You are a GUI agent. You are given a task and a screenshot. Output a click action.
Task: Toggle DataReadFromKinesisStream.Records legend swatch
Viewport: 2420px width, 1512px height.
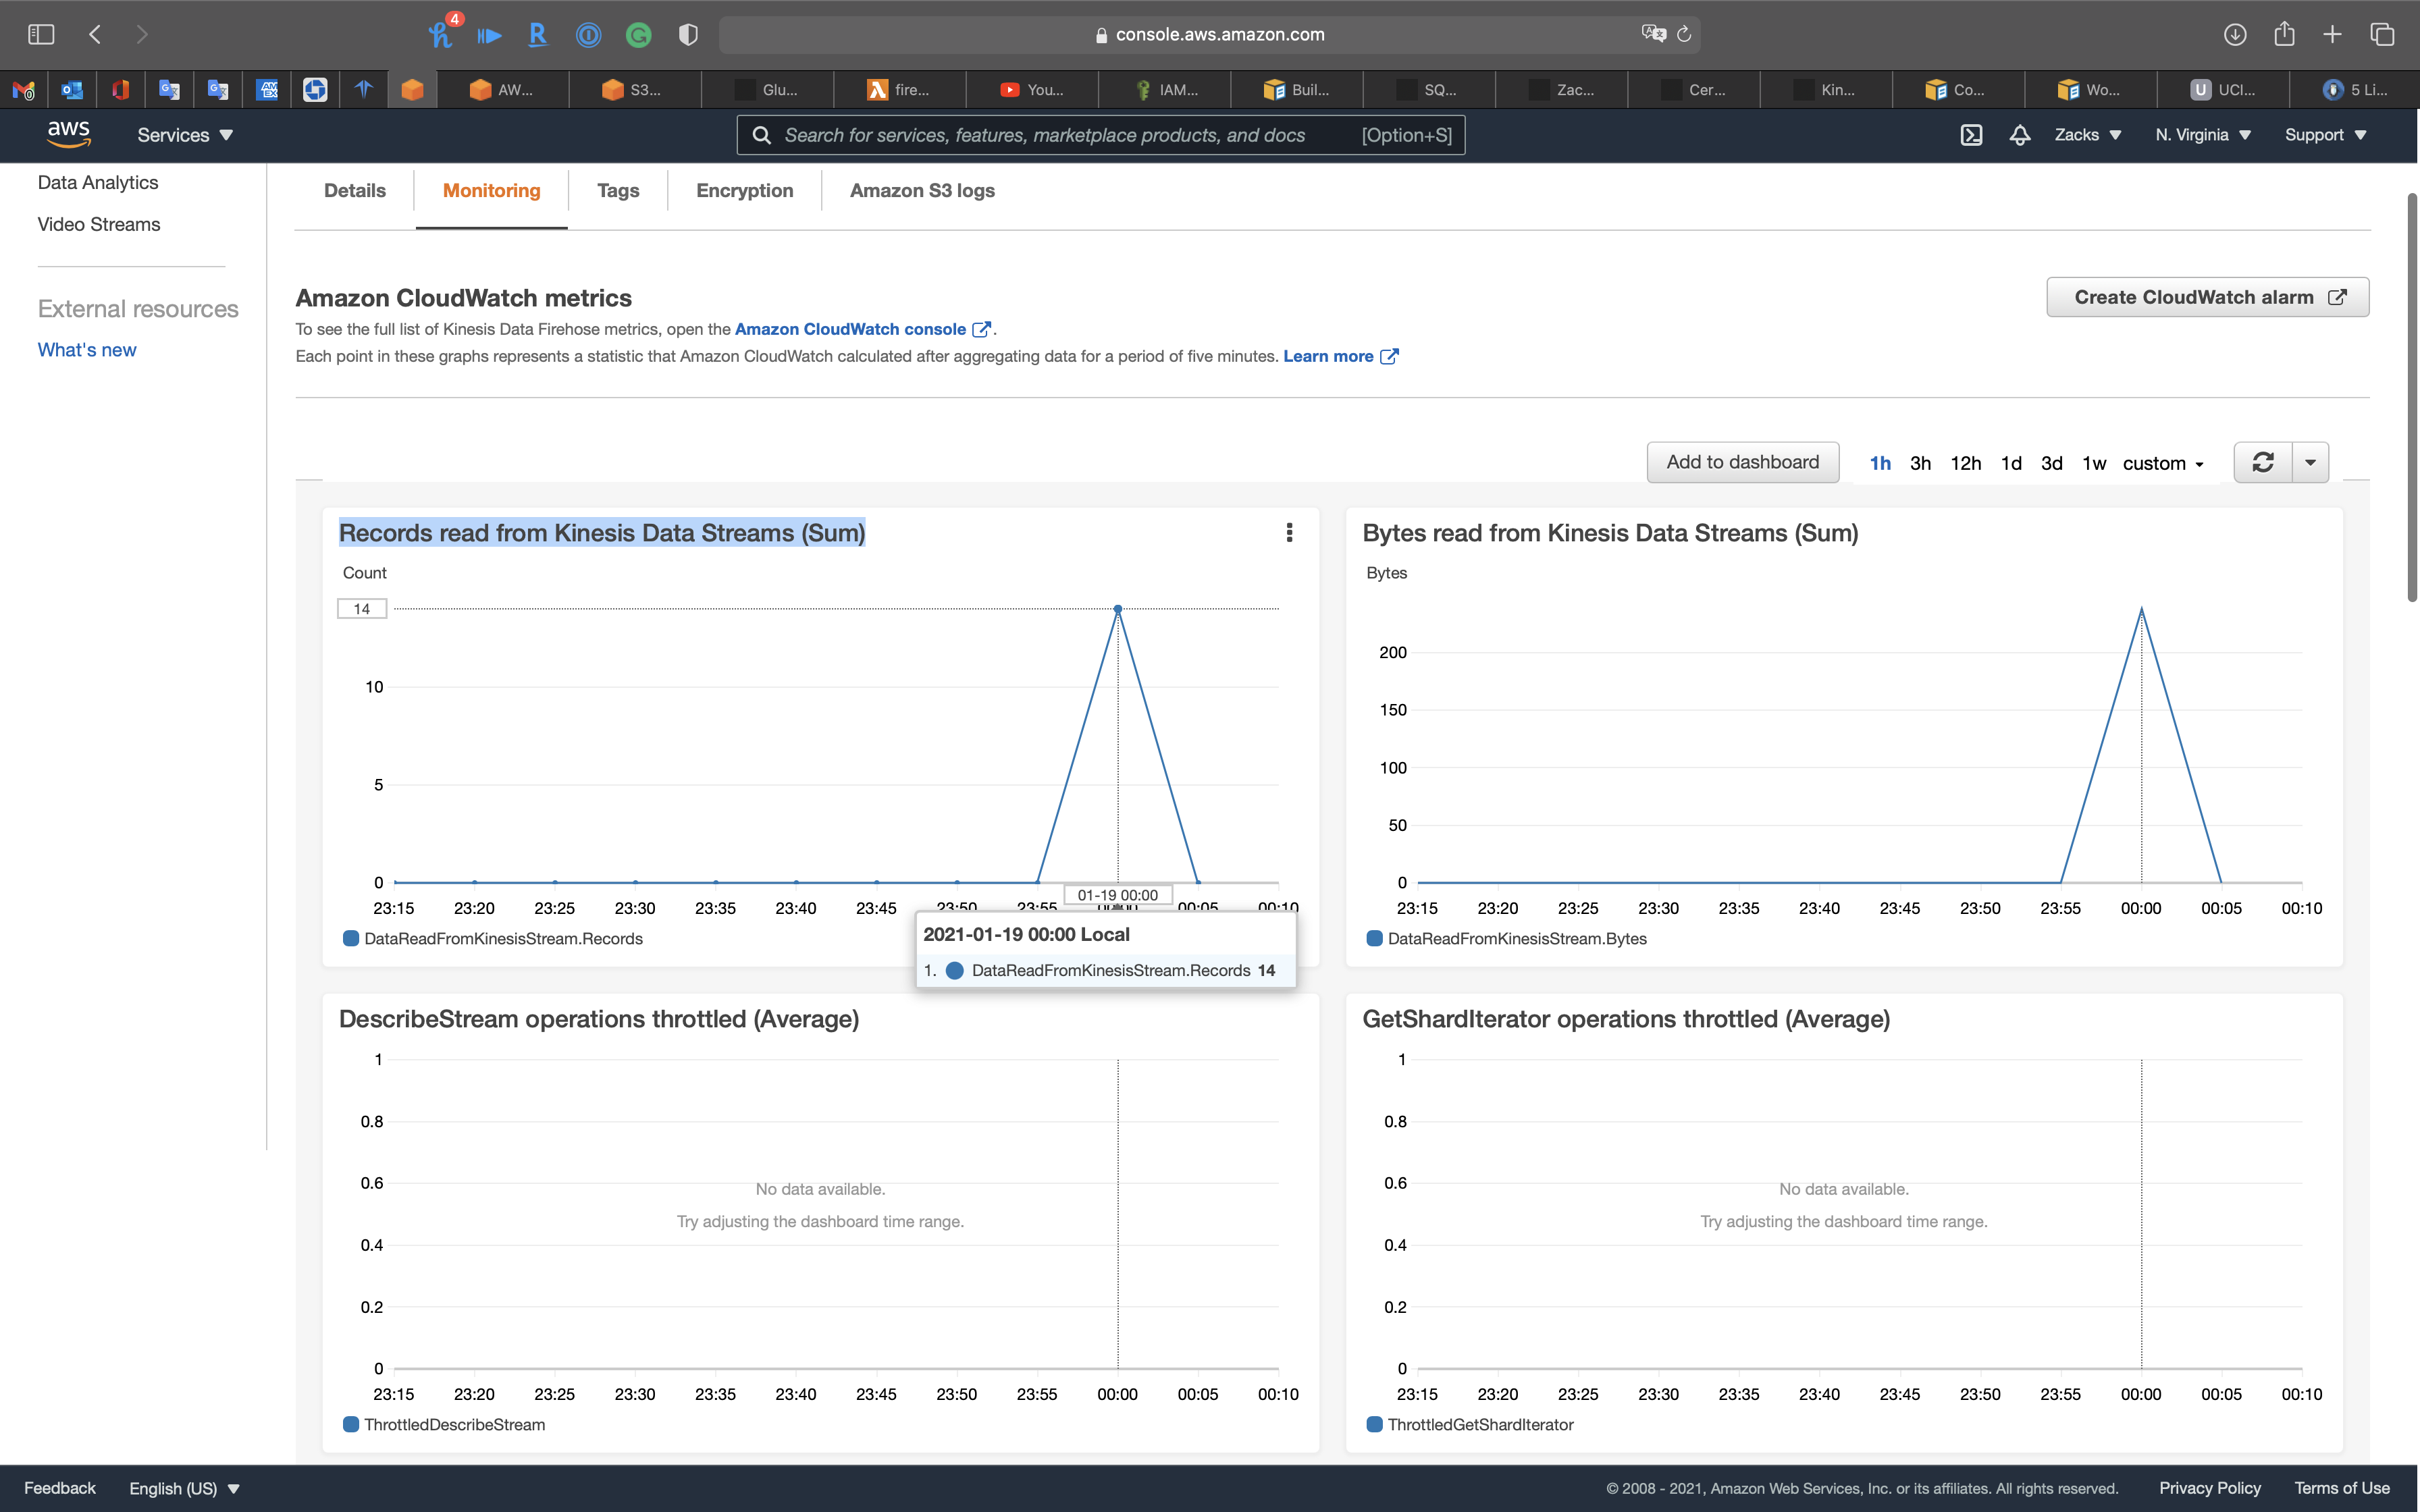pos(351,938)
